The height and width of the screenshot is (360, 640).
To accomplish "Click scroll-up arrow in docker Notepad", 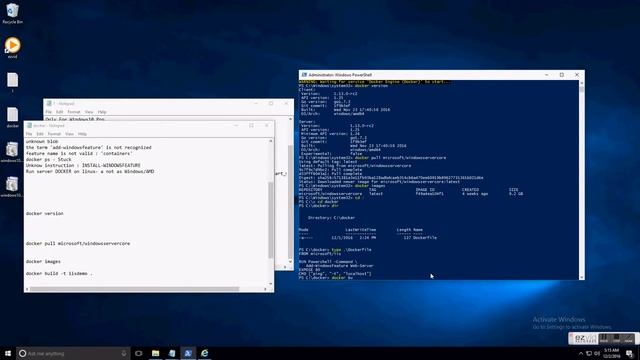I will coord(270,141).
